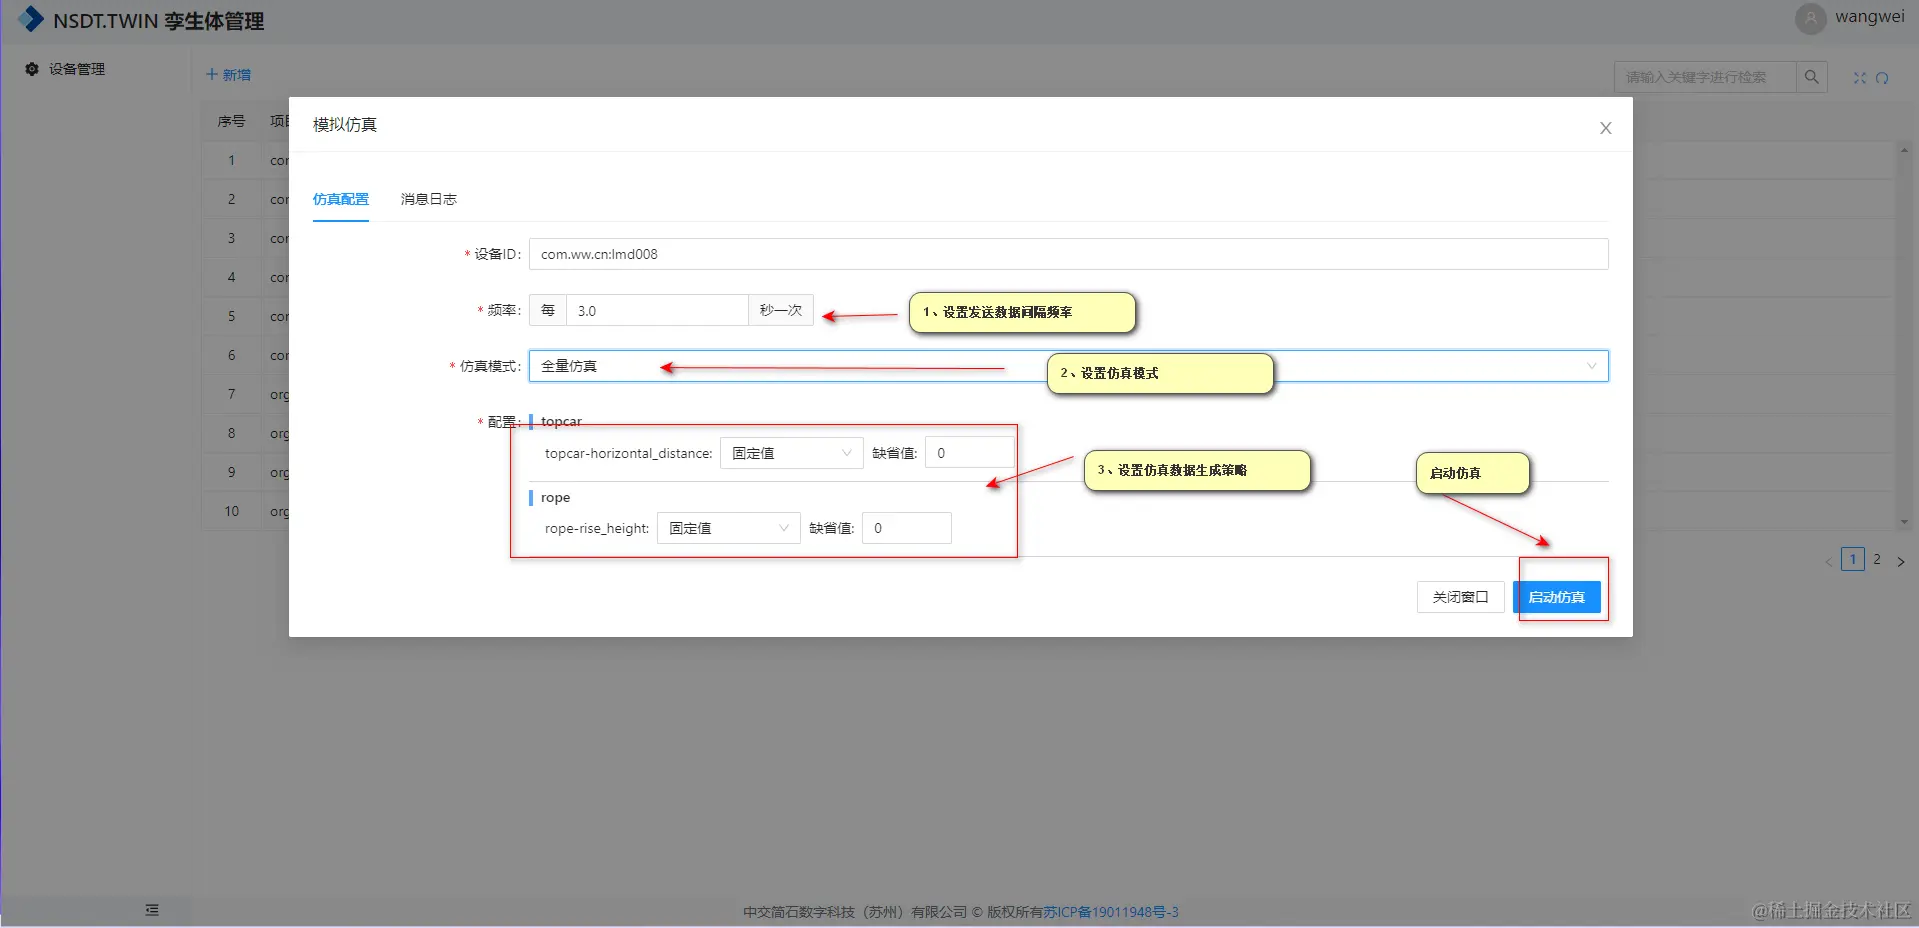1919x928 pixels.
Task: Open 设备管理 sidebar menu item
Action: tap(77, 69)
